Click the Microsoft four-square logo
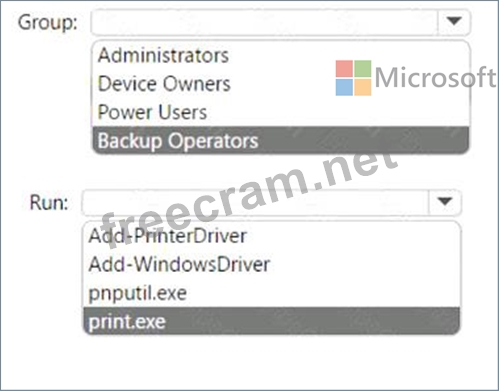The height and width of the screenshot is (391, 499). coord(353,78)
